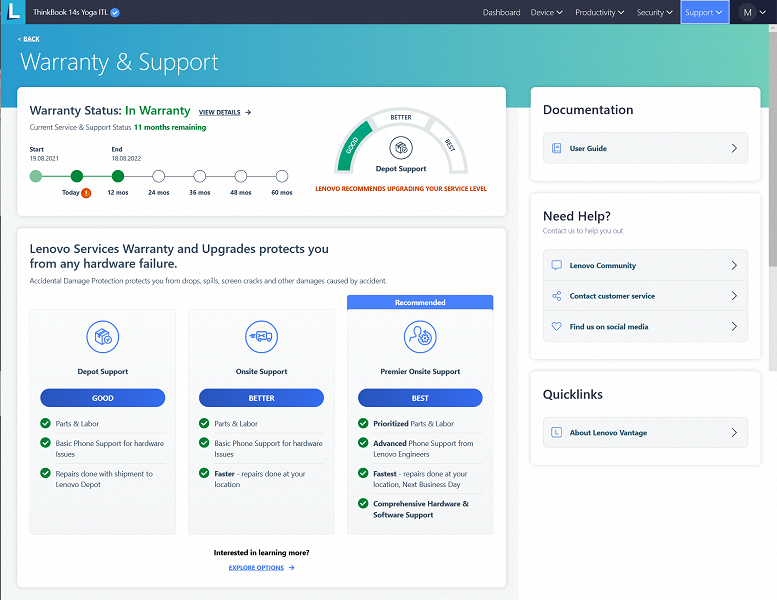This screenshot has width=777, height=600.
Task: Open Find us on social media
Action: pyautogui.click(x=645, y=327)
